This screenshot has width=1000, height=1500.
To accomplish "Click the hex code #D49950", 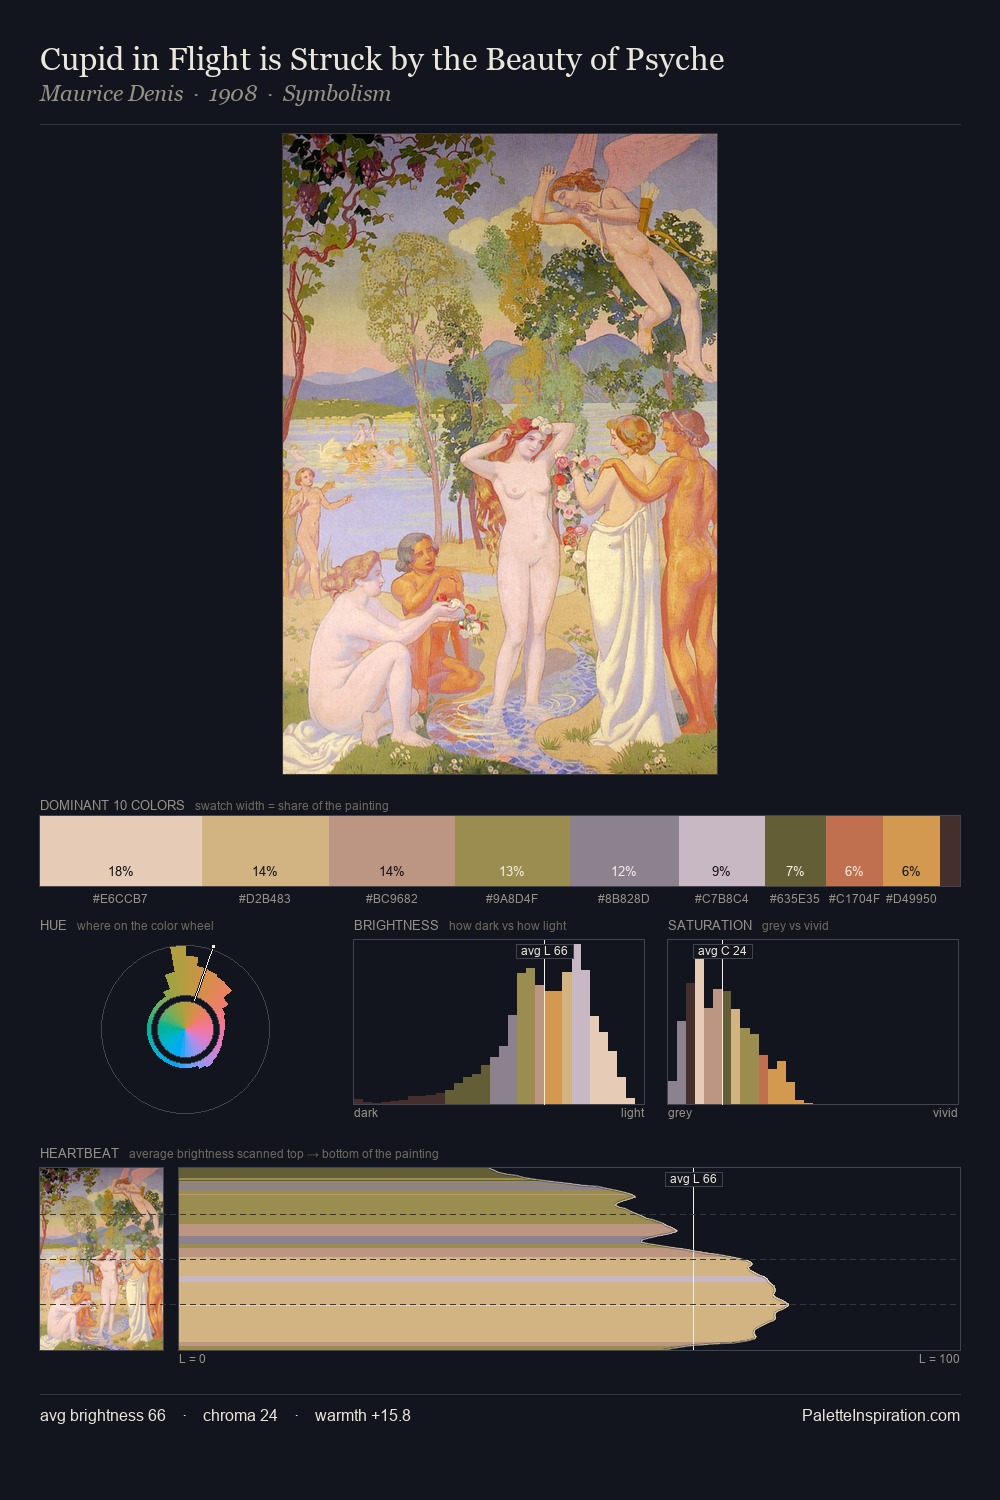I will click(911, 899).
